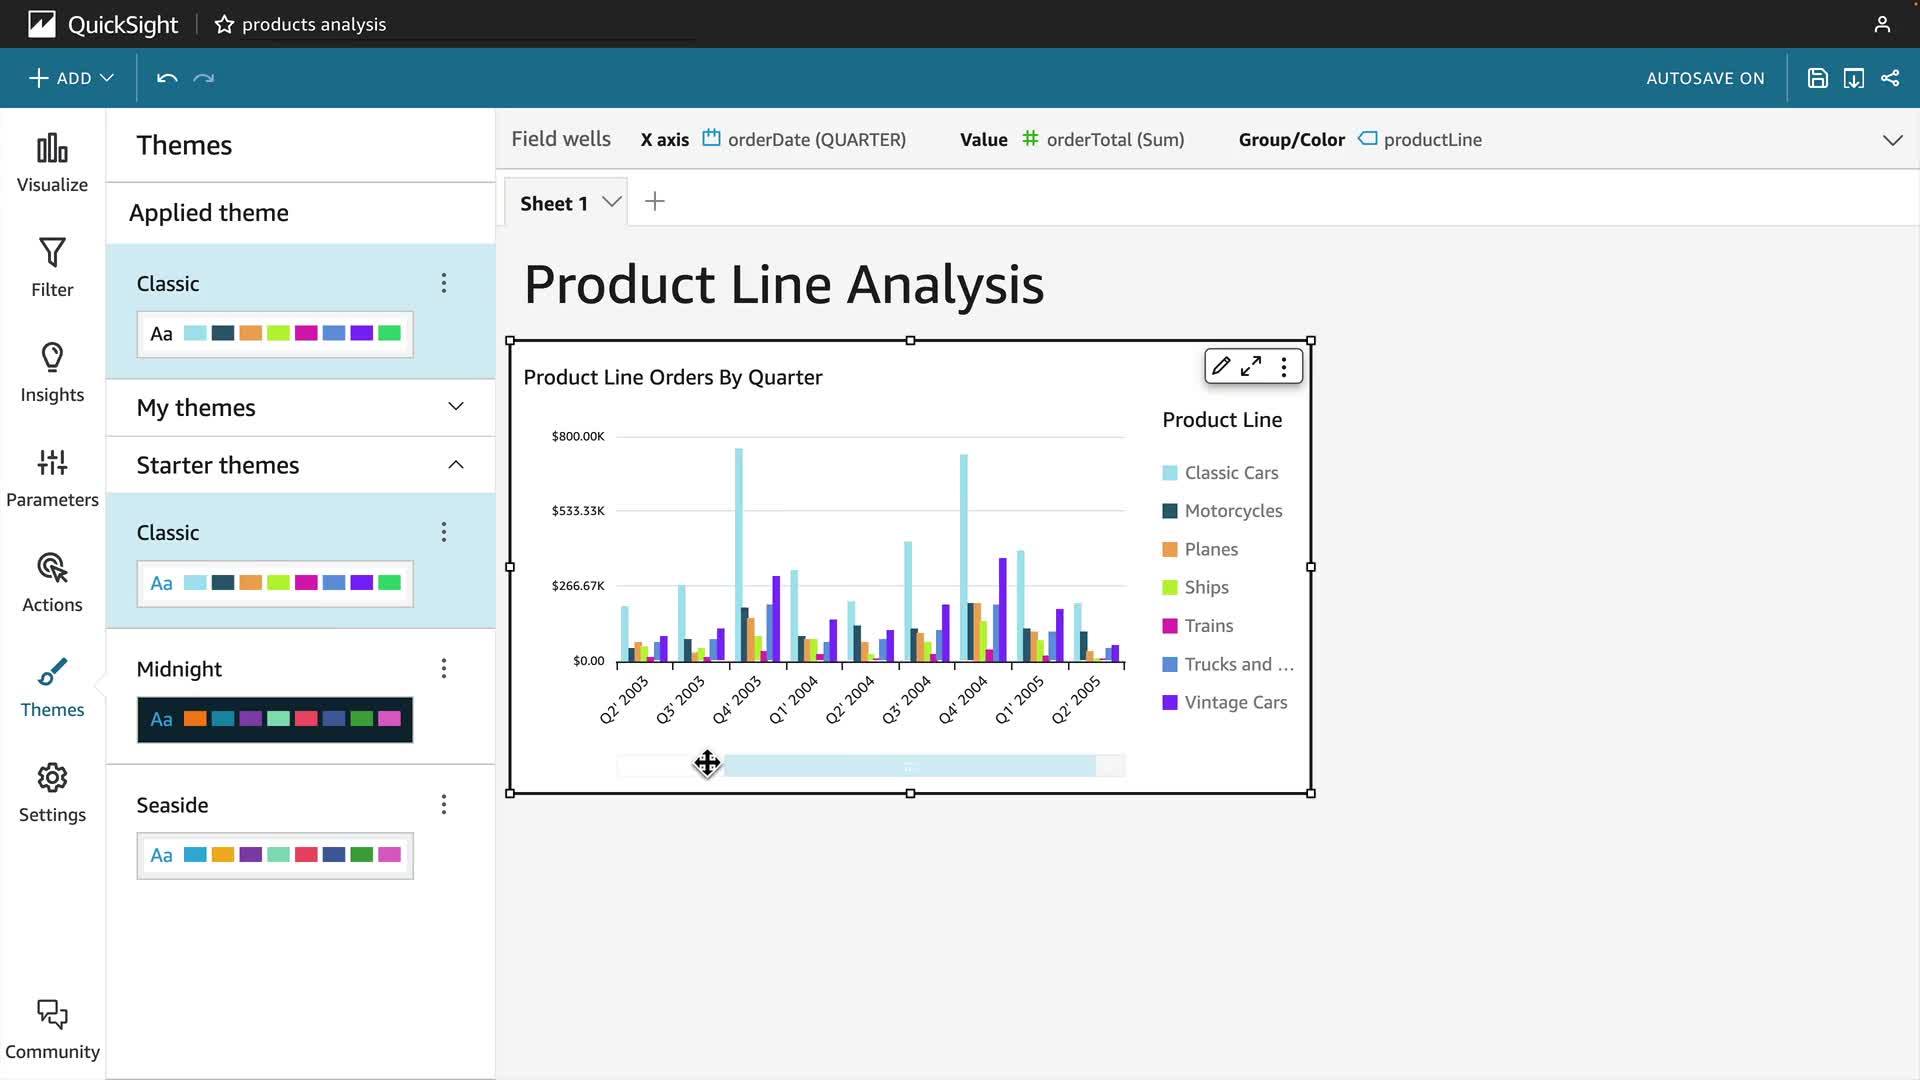The width and height of the screenshot is (1920, 1080).
Task: Open the Sheet 1 tab
Action: (554, 203)
